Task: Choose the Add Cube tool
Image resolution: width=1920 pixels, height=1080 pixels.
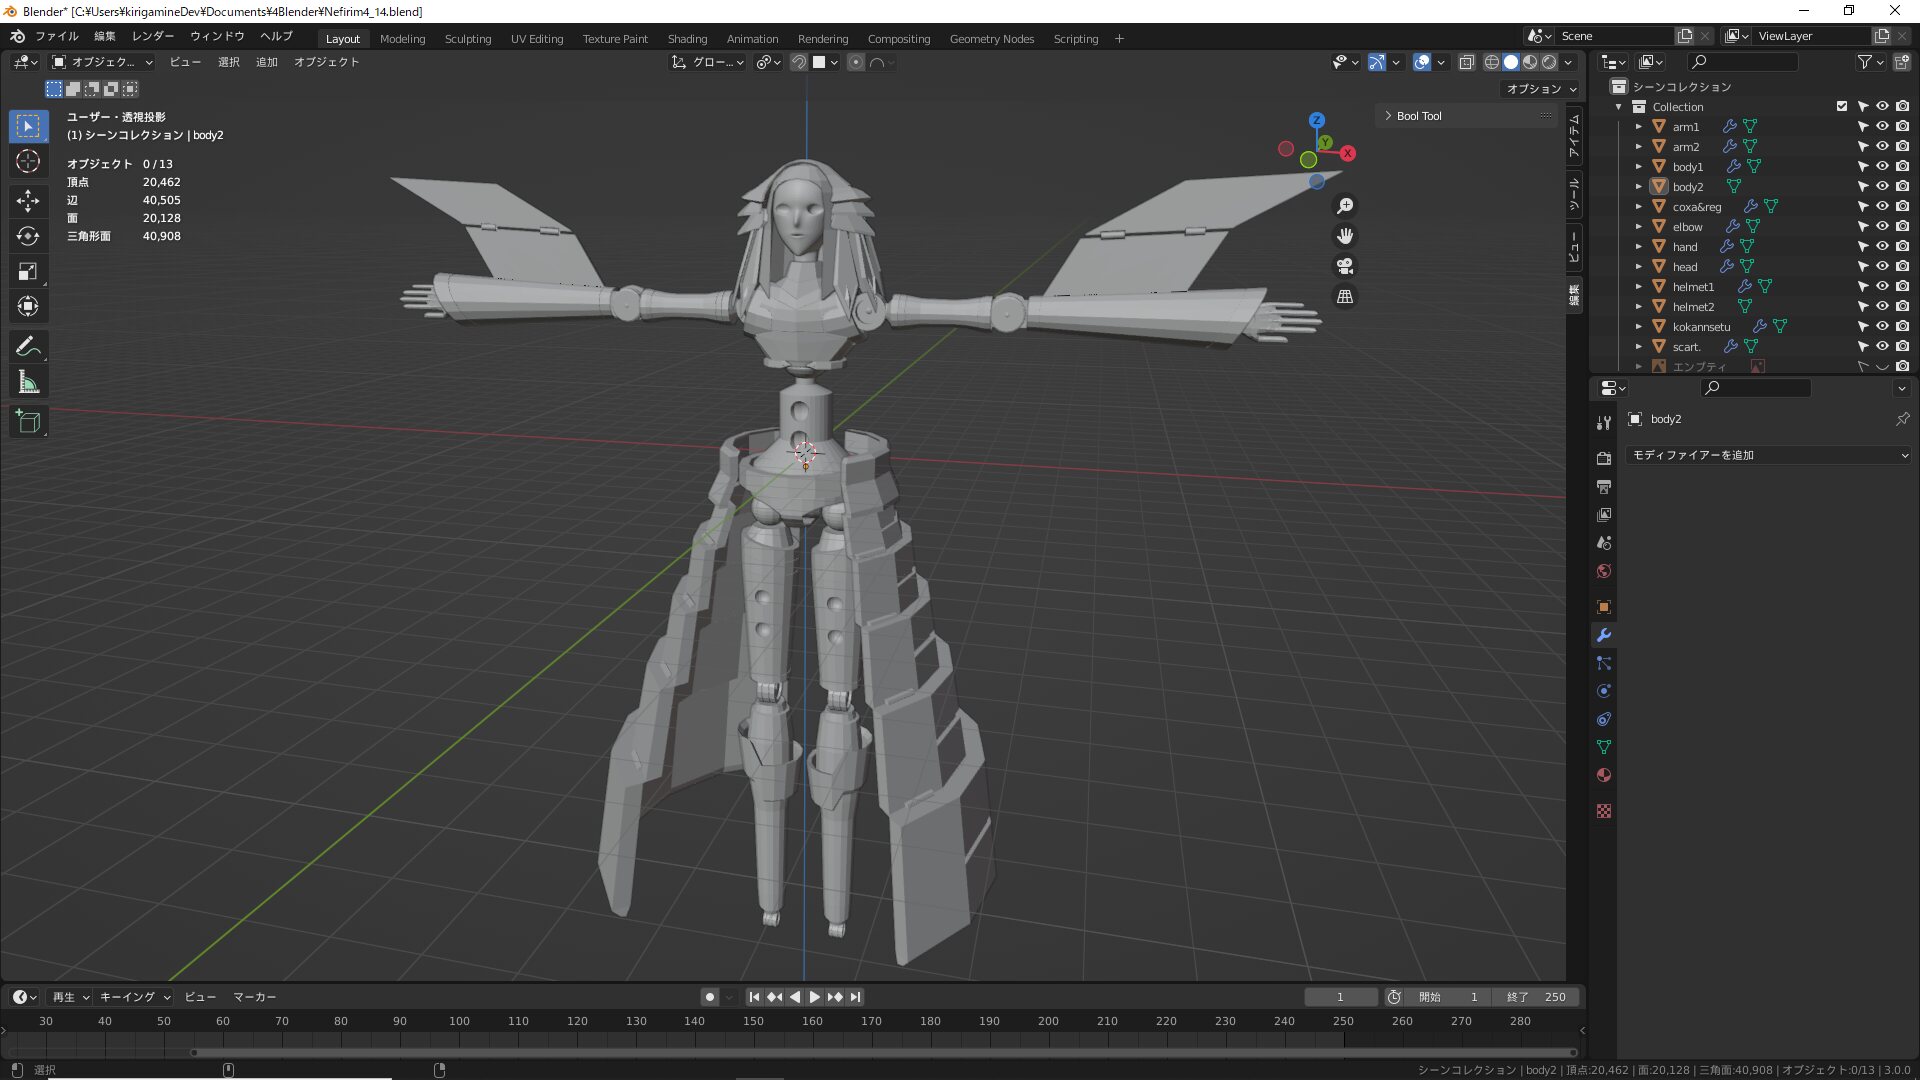Action: pyautogui.click(x=28, y=422)
